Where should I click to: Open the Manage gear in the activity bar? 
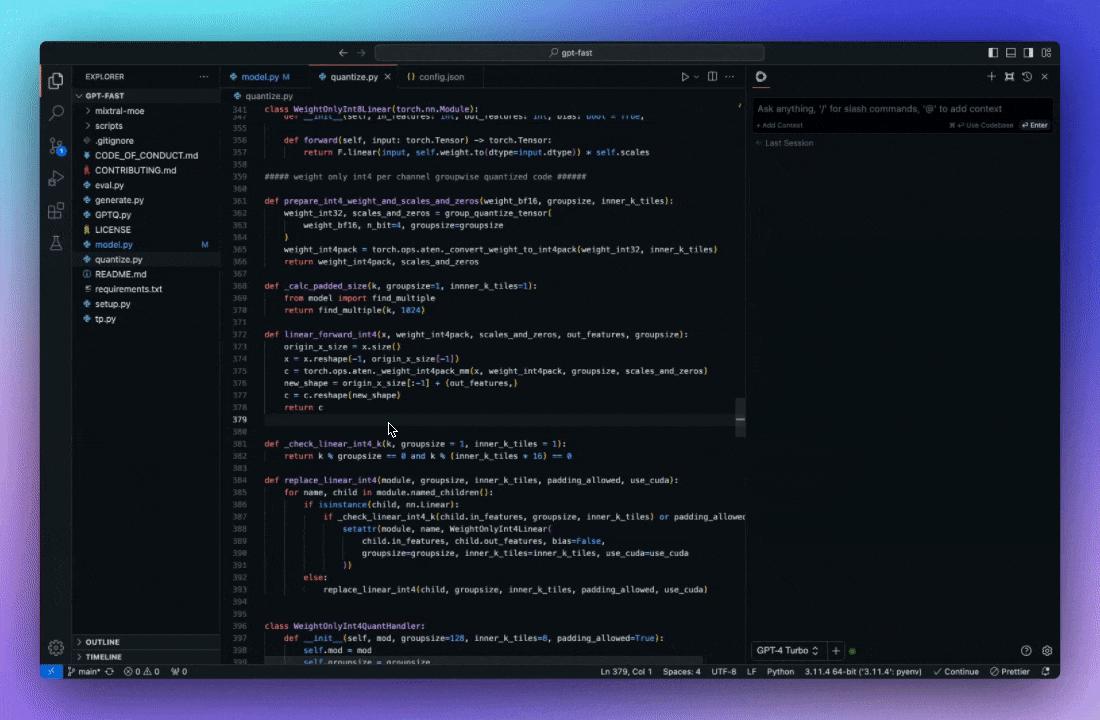pyautogui.click(x=55, y=648)
